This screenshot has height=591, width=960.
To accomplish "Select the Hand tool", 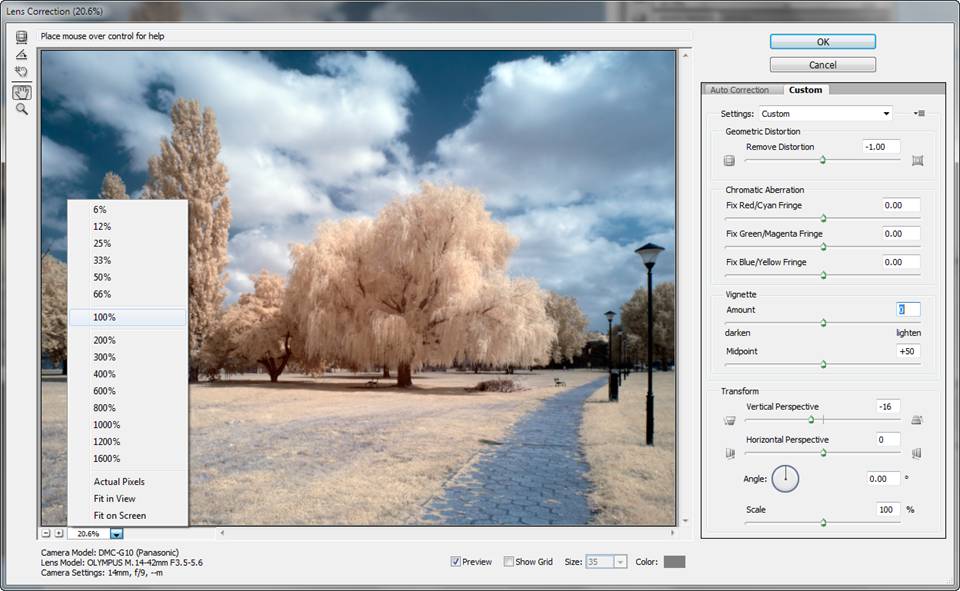I will pos(21,92).
